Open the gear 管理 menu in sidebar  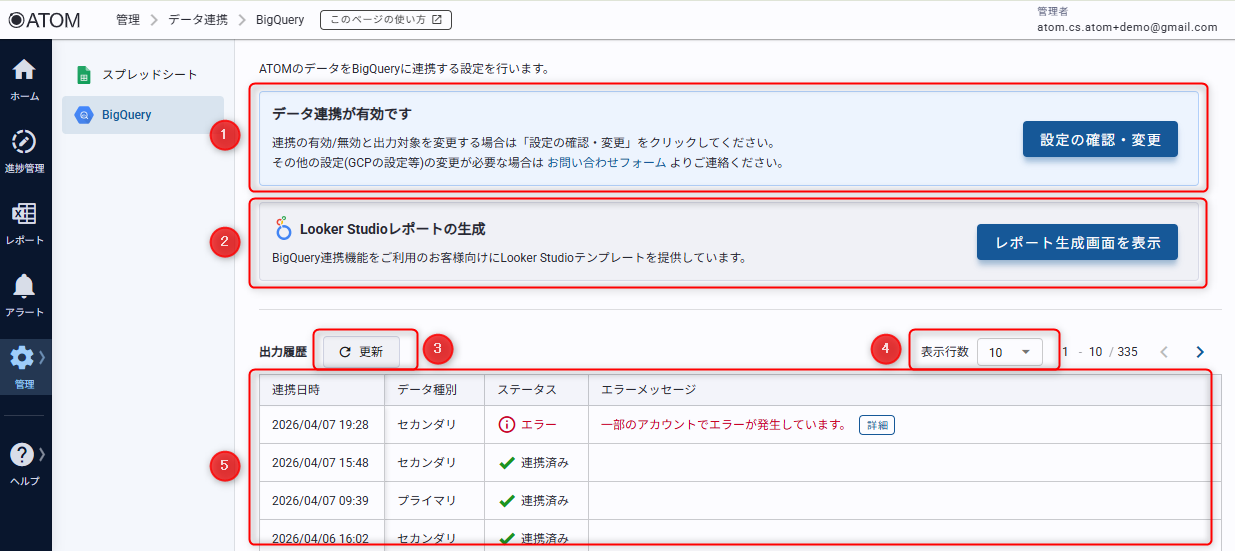tap(25, 365)
